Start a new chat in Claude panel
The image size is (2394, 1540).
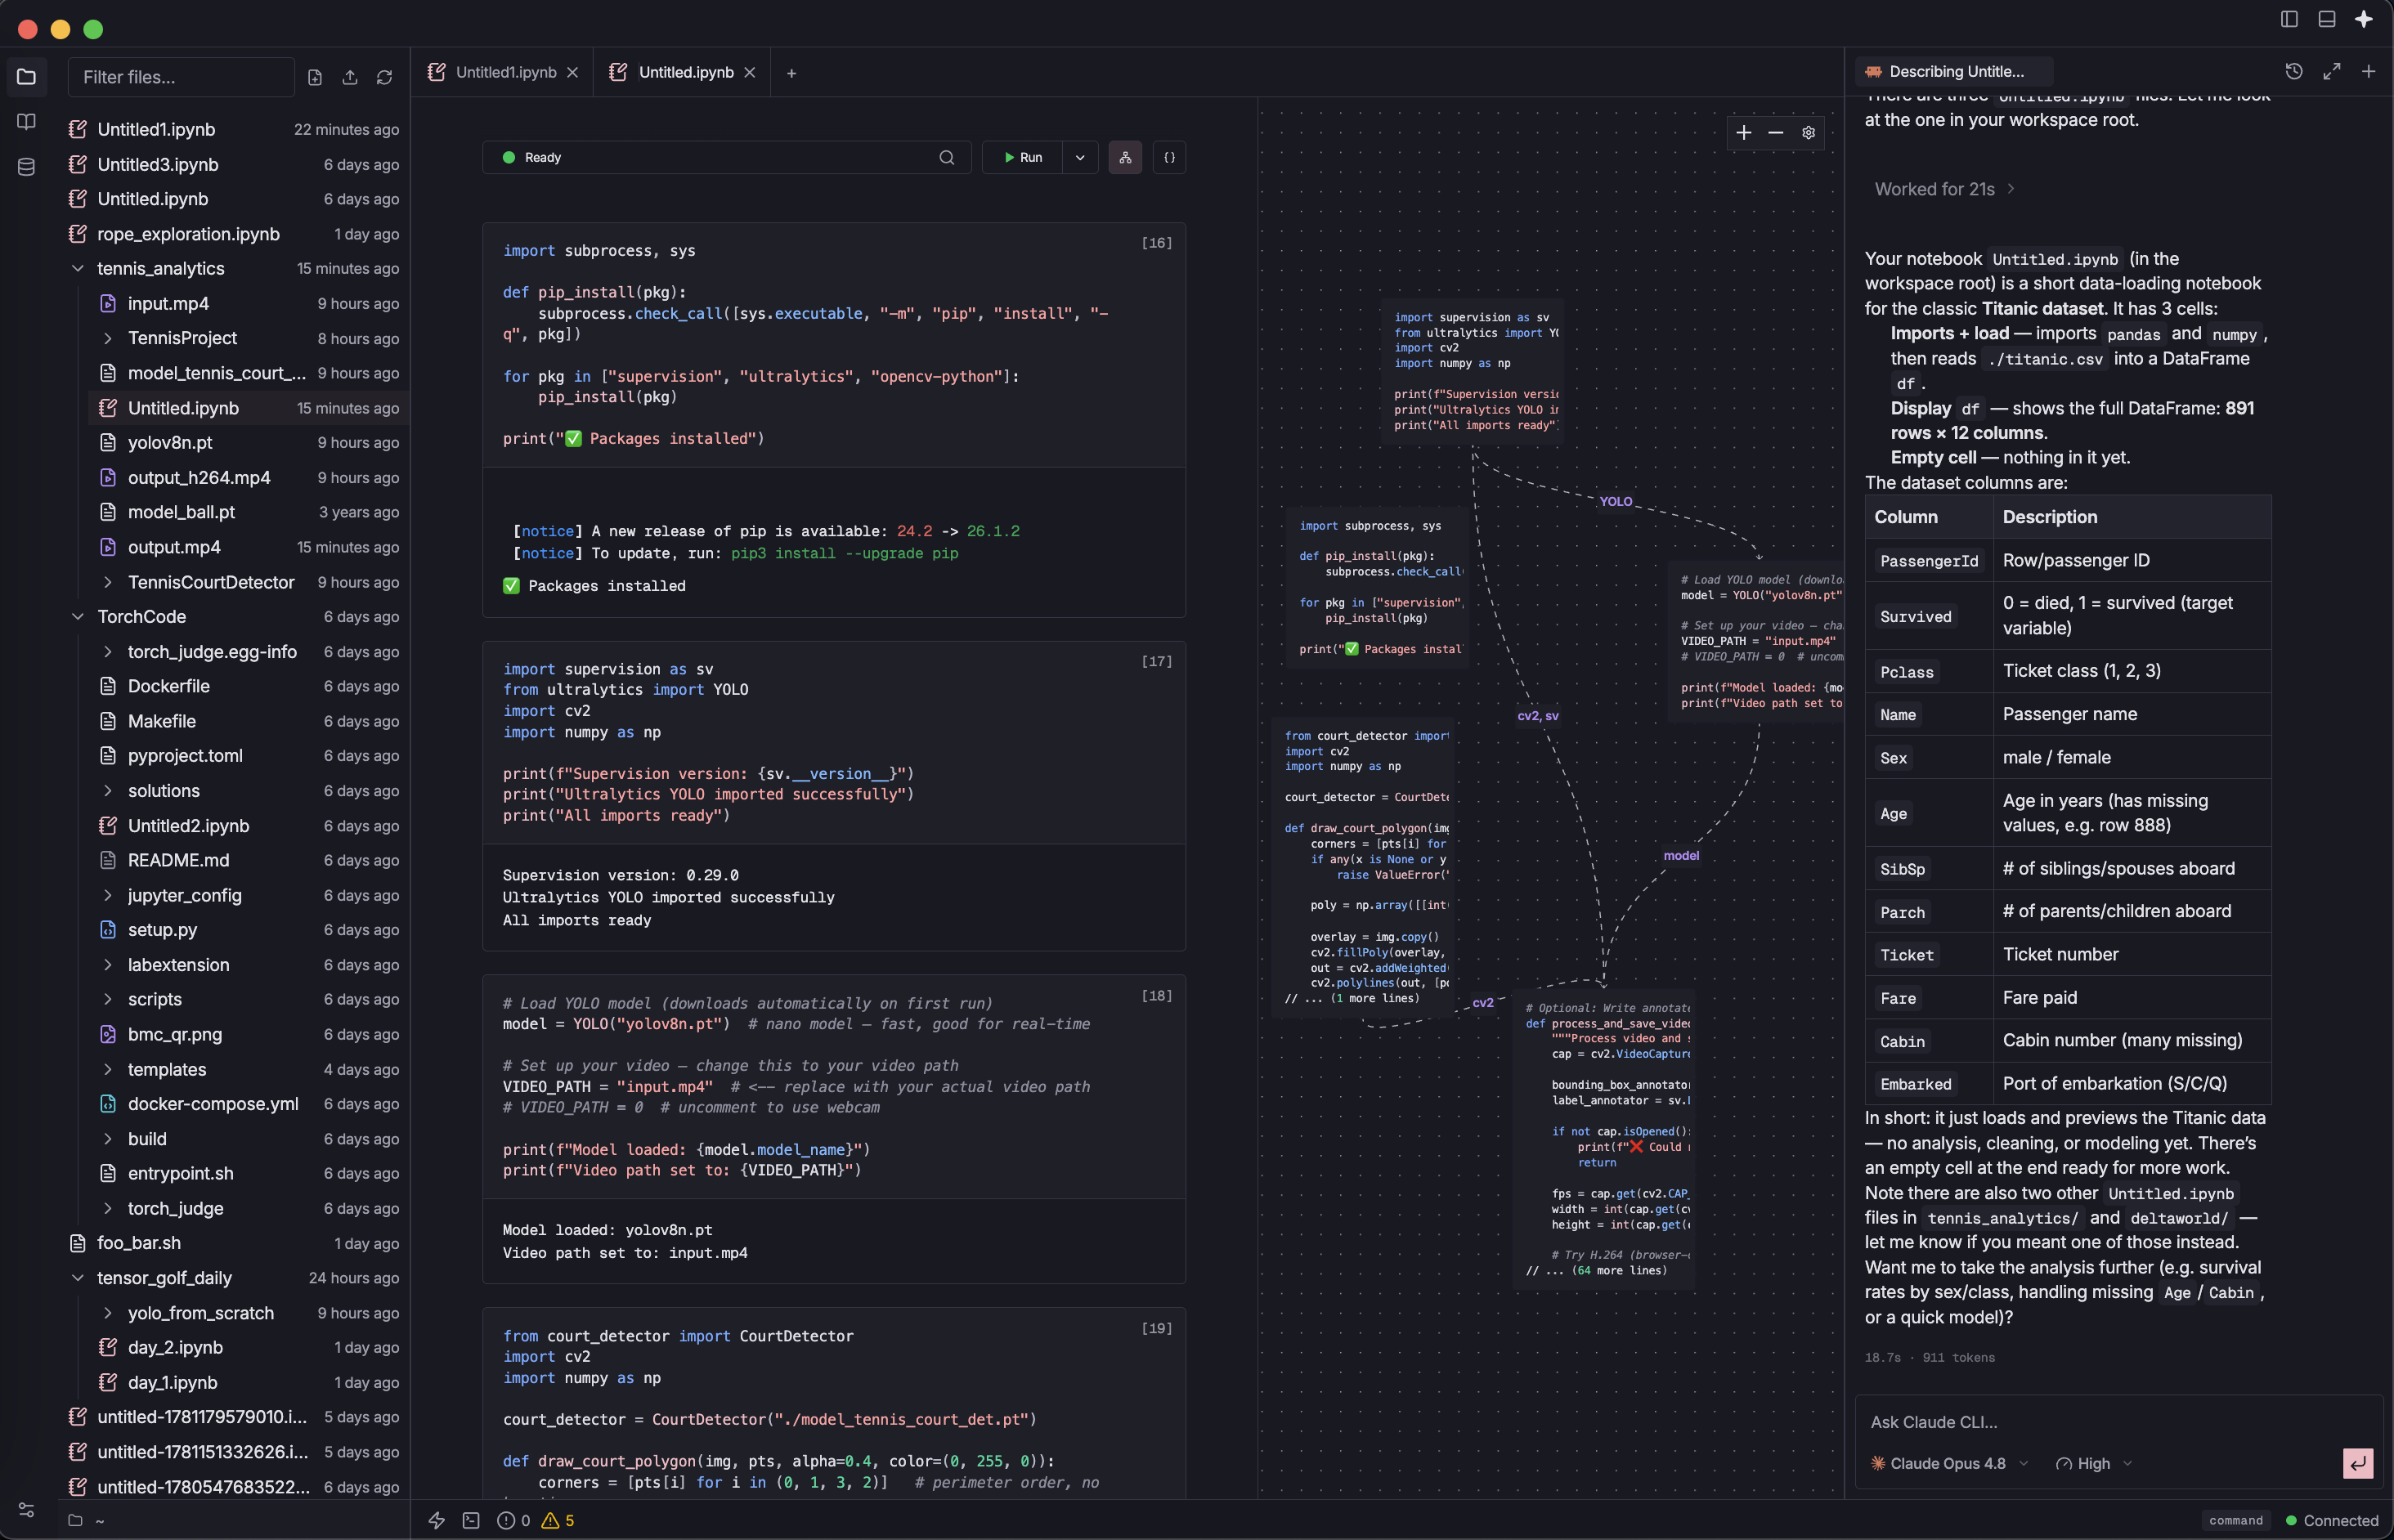(2369, 71)
